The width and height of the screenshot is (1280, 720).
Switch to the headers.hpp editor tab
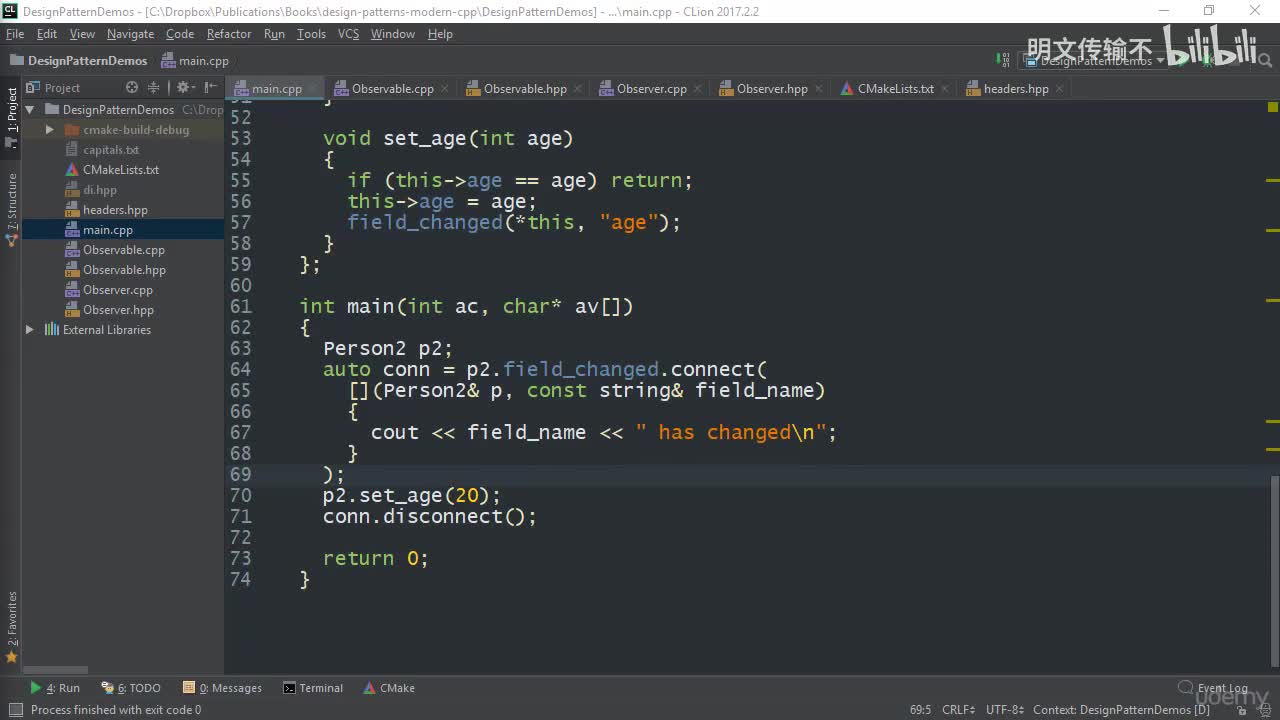[1016, 89]
